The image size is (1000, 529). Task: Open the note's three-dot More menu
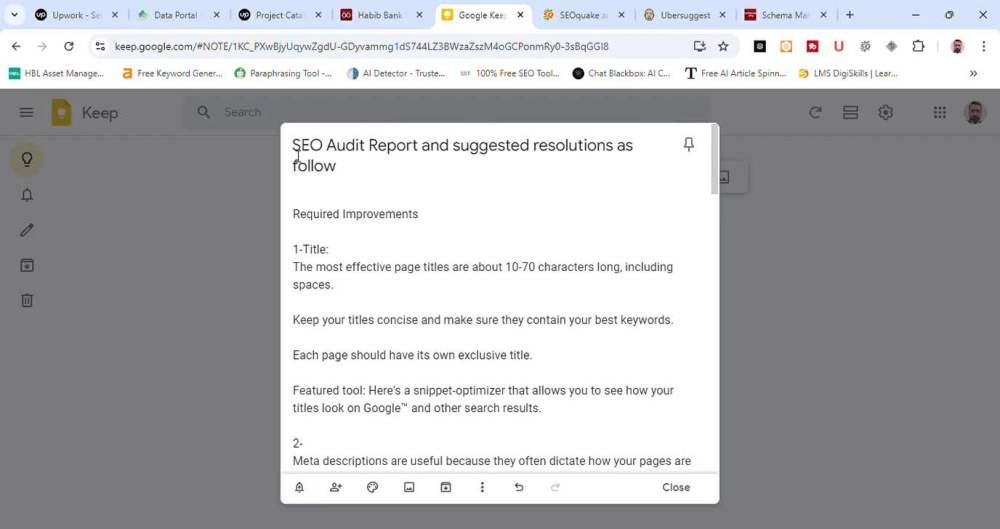[x=482, y=488]
